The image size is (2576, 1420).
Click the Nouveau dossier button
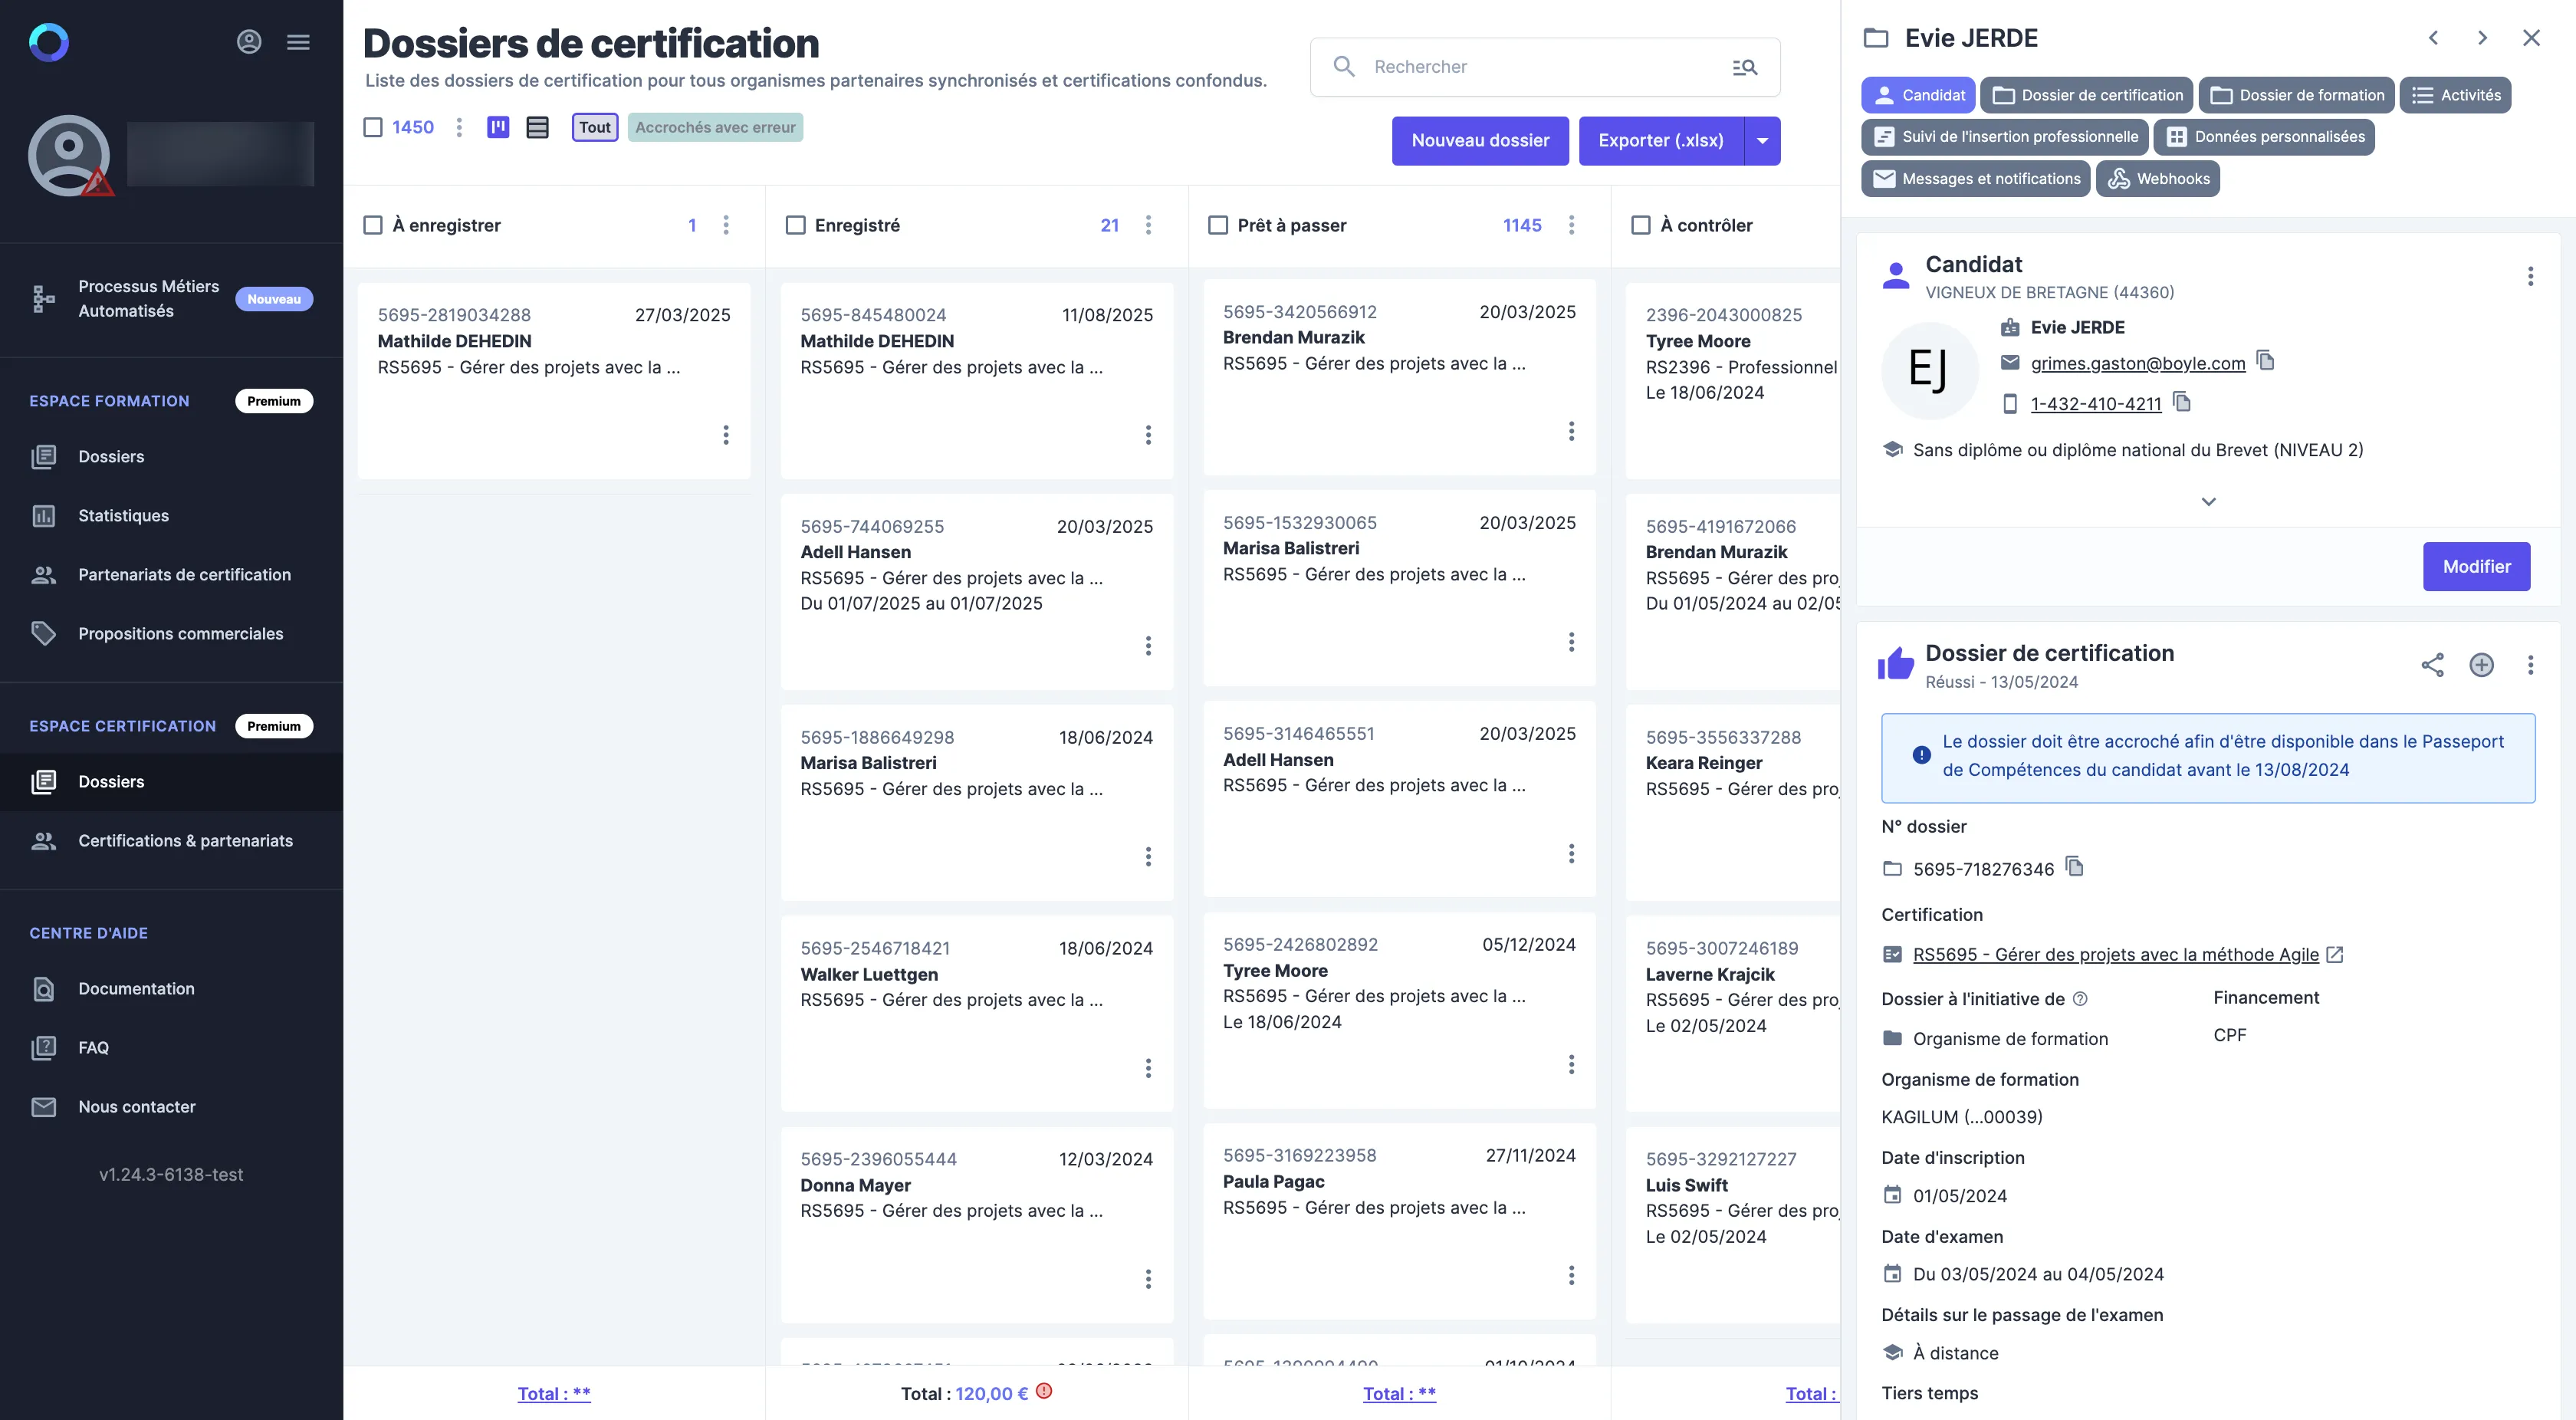click(x=1480, y=141)
